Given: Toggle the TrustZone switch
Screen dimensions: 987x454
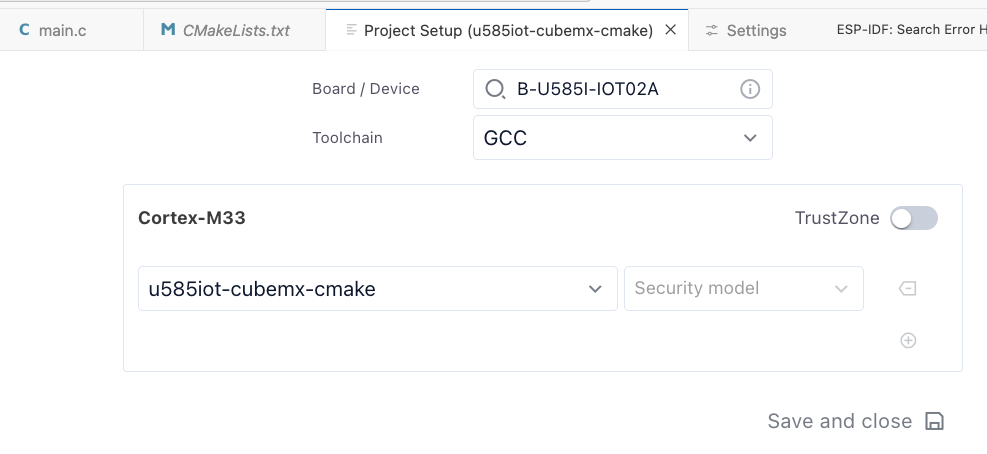Looking at the screenshot, I should (x=914, y=218).
